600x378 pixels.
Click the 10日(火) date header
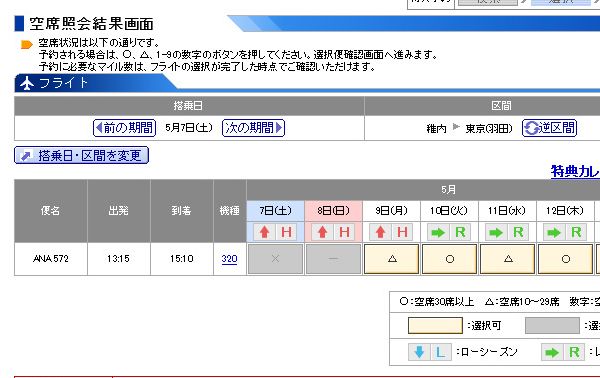pos(450,210)
